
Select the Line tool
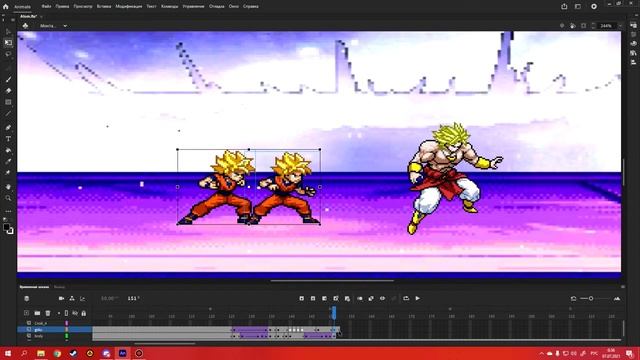[x=8, y=114]
